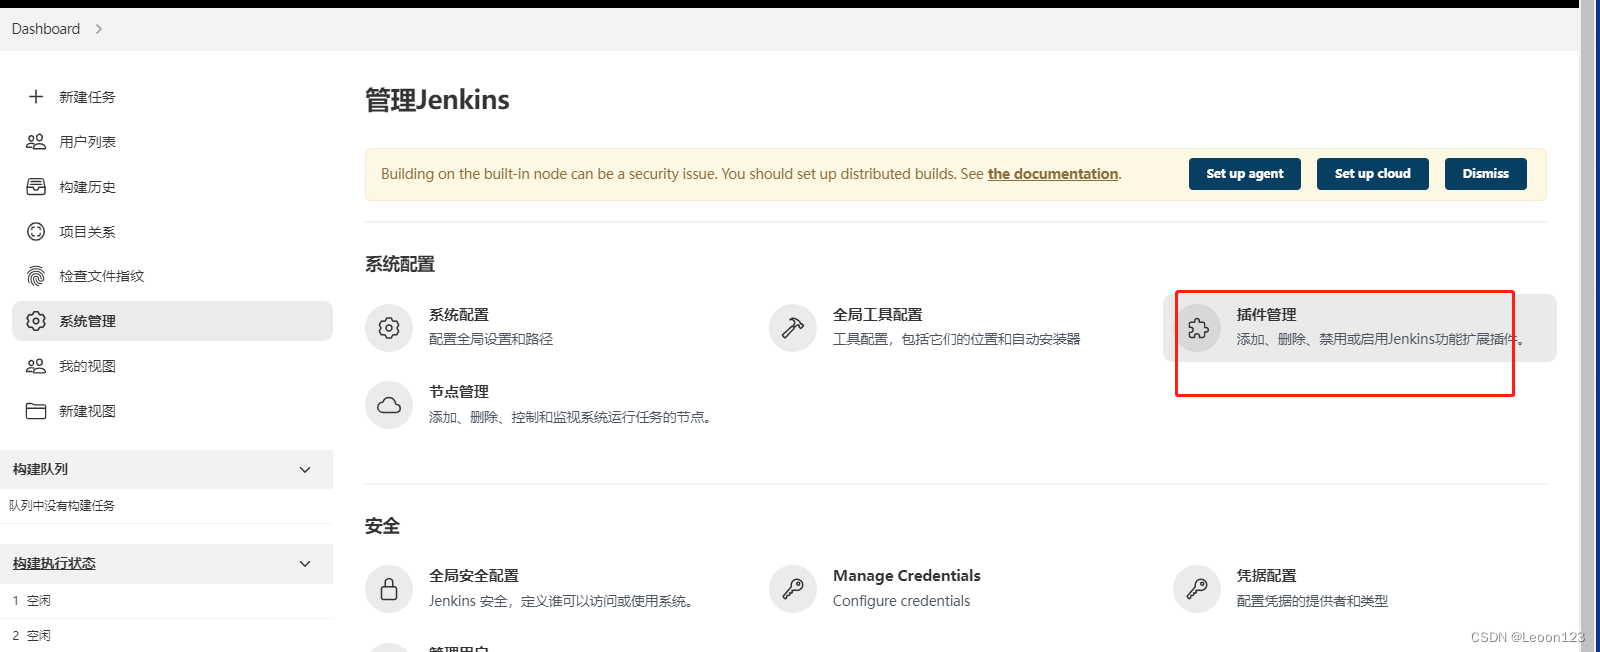
Task: Click the cloud icon for 节点管理
Action: pyautogui.click(x=389, y=405)
